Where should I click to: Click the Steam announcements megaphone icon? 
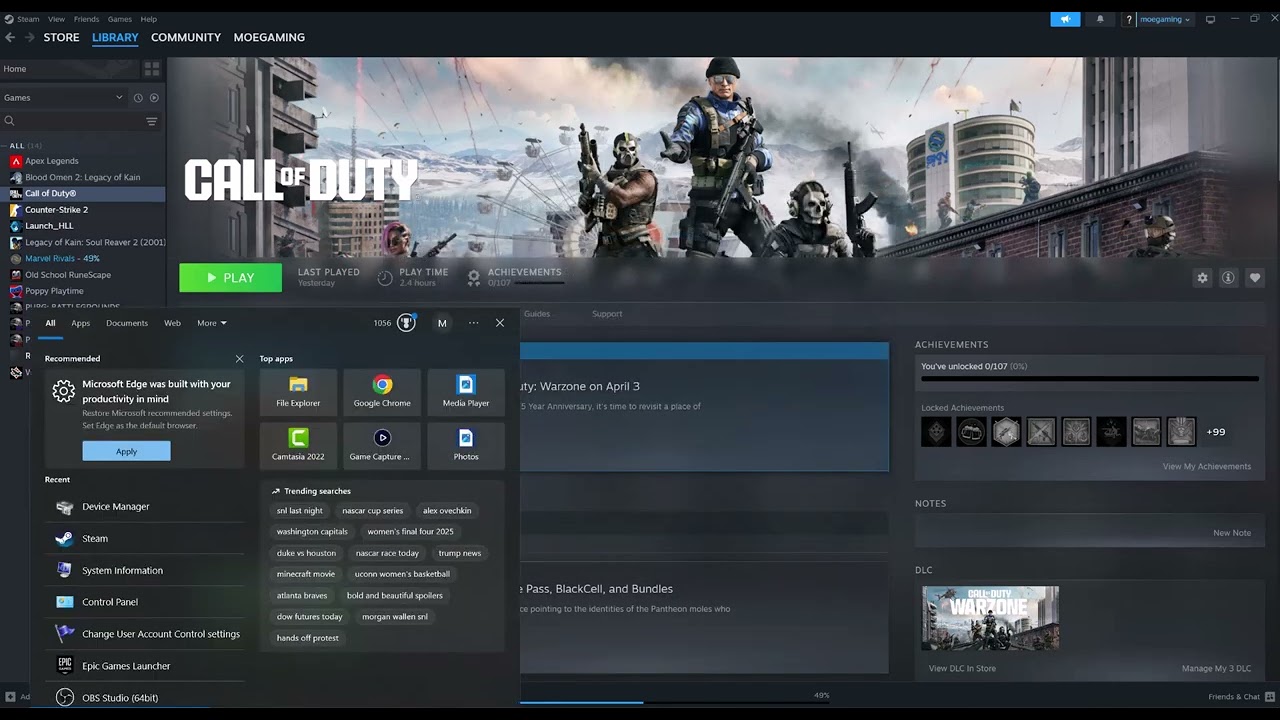click(1065, 19)
